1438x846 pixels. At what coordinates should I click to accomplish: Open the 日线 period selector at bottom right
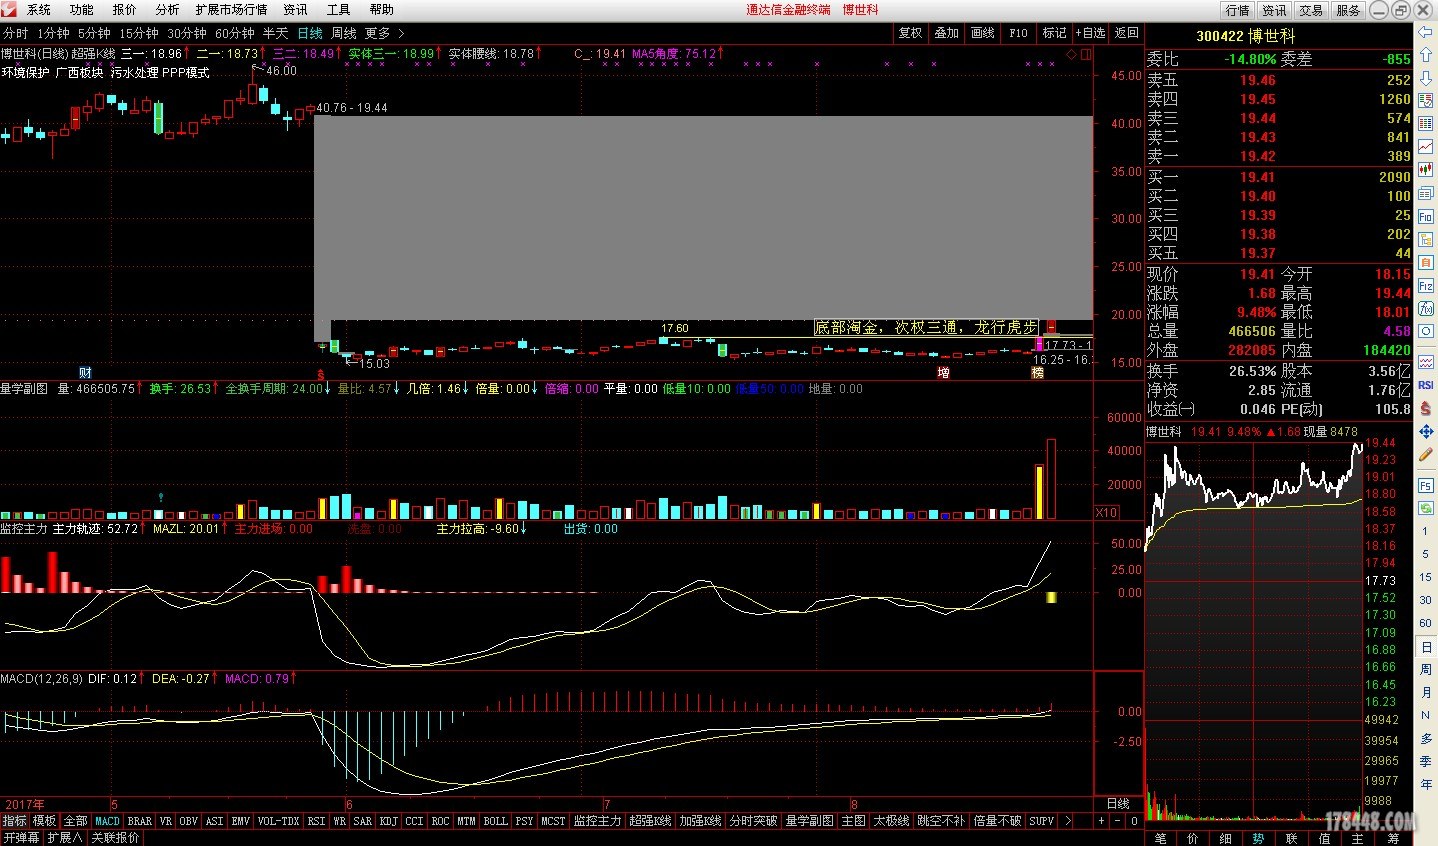tap(1118, 804)
